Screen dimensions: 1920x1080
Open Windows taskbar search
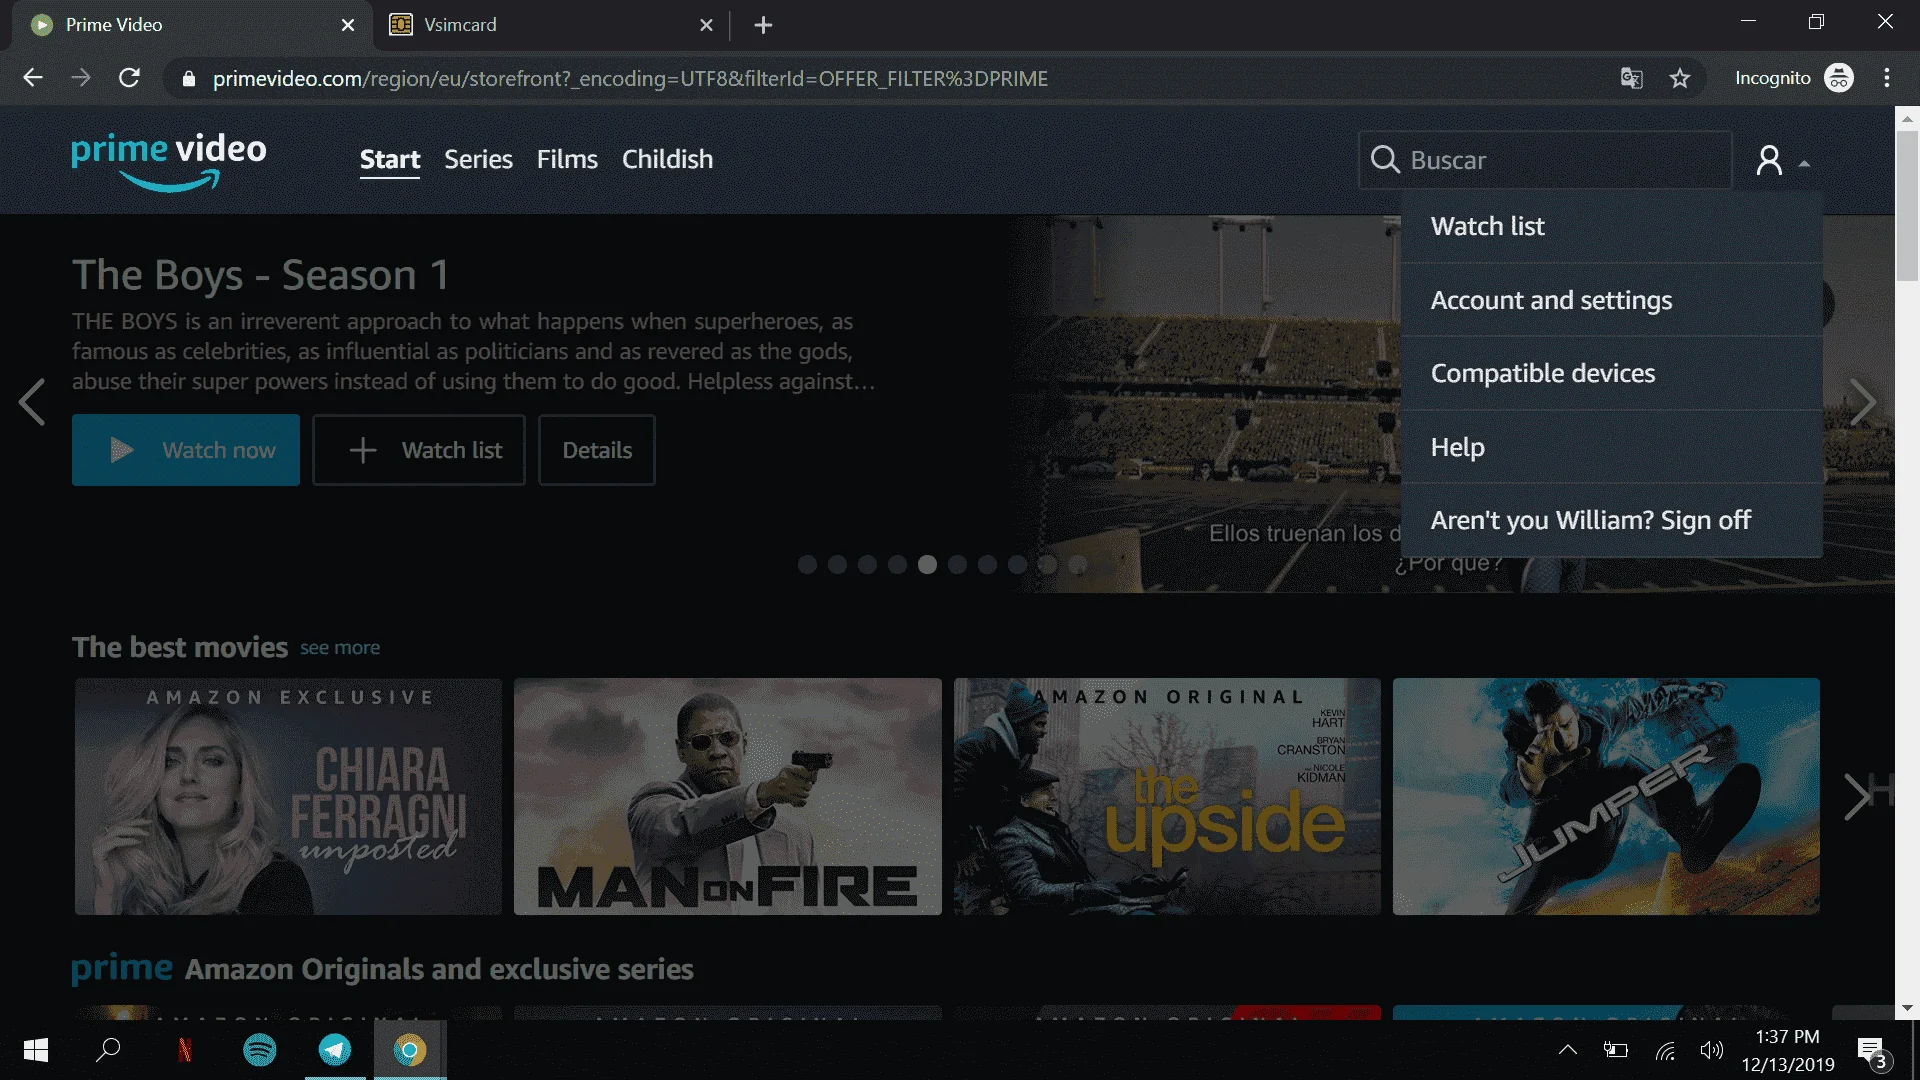pyautogui.click(x=108, y=1050)
